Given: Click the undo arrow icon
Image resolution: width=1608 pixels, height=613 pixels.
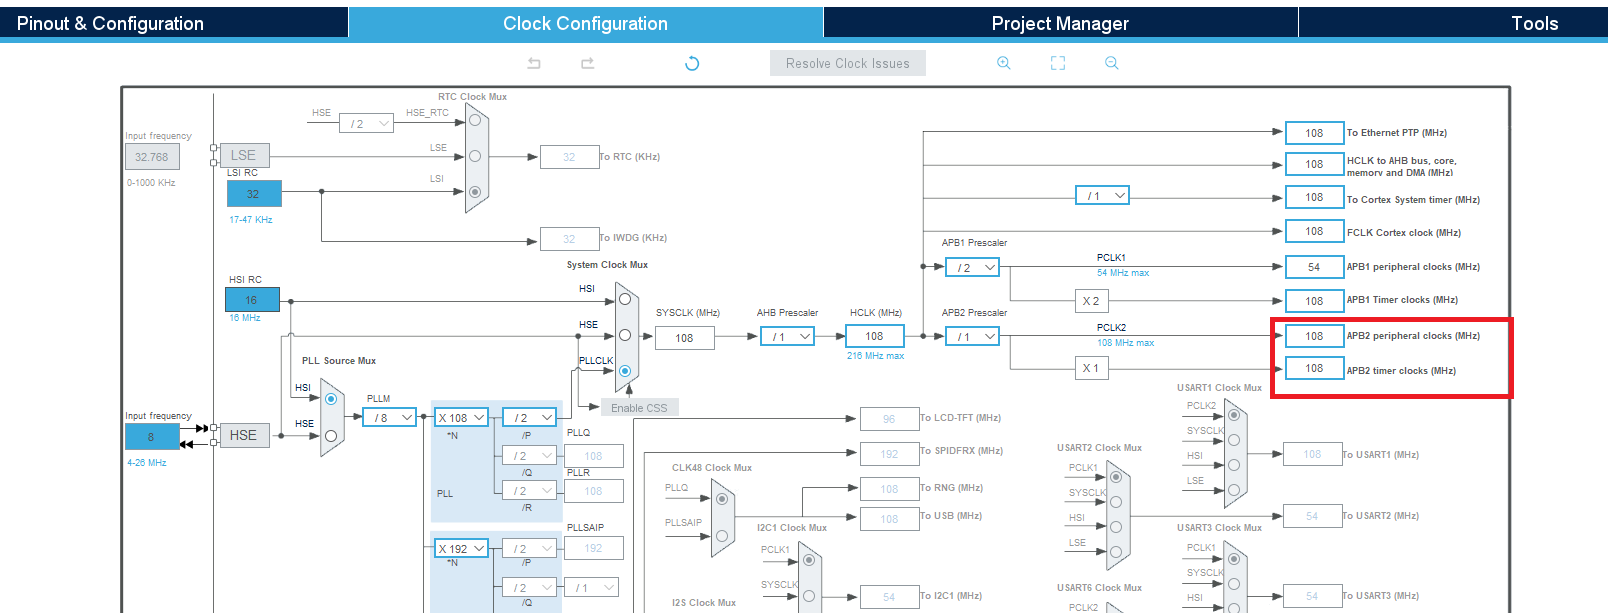Looking at the screenshot, I should coord(534,63).
